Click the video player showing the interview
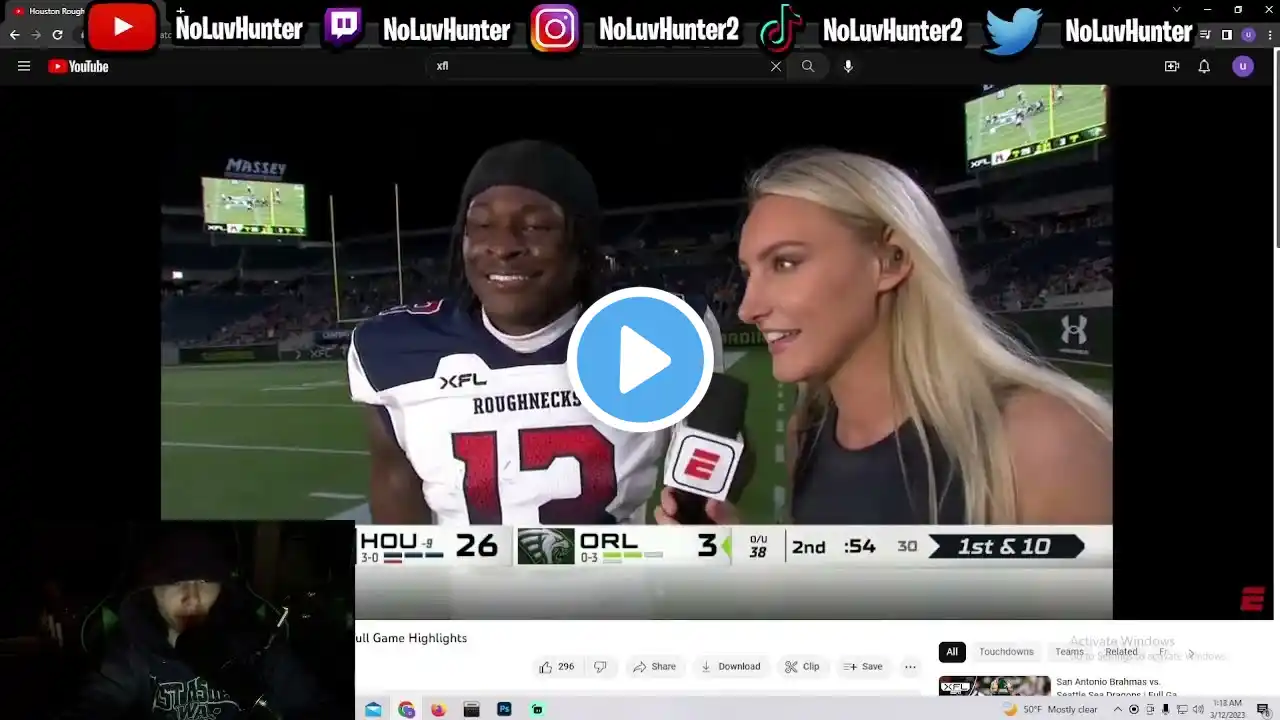 [636, 352]
